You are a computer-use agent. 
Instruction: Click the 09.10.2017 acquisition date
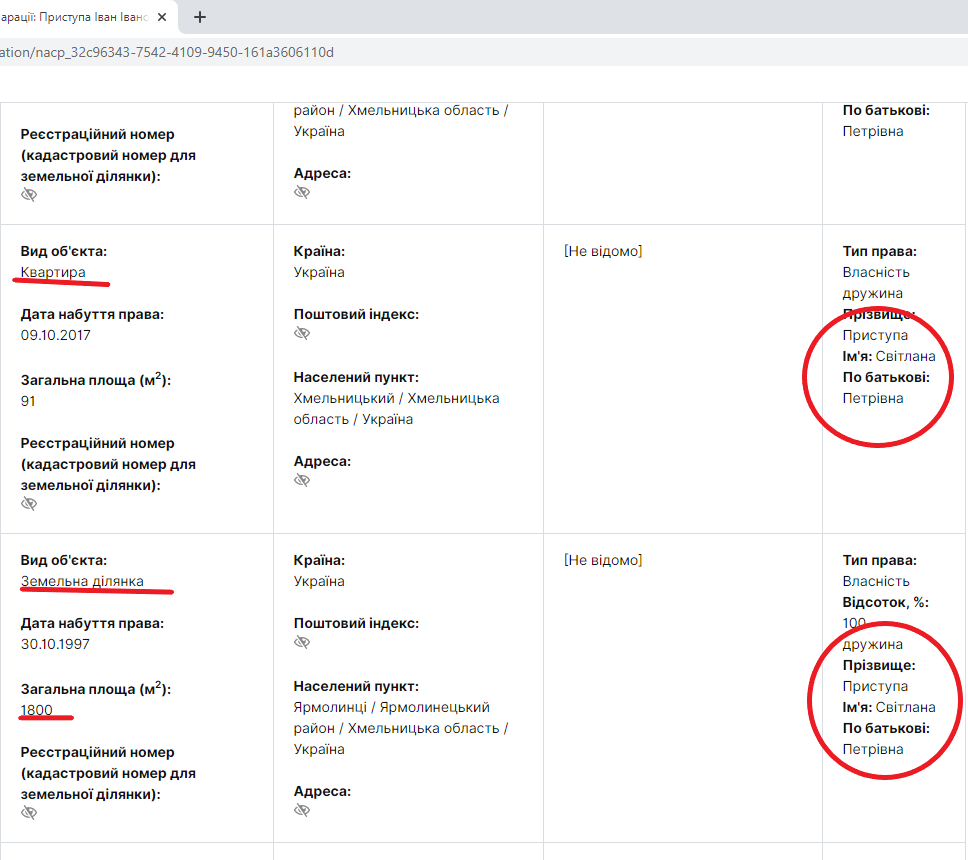pos(55,335)
